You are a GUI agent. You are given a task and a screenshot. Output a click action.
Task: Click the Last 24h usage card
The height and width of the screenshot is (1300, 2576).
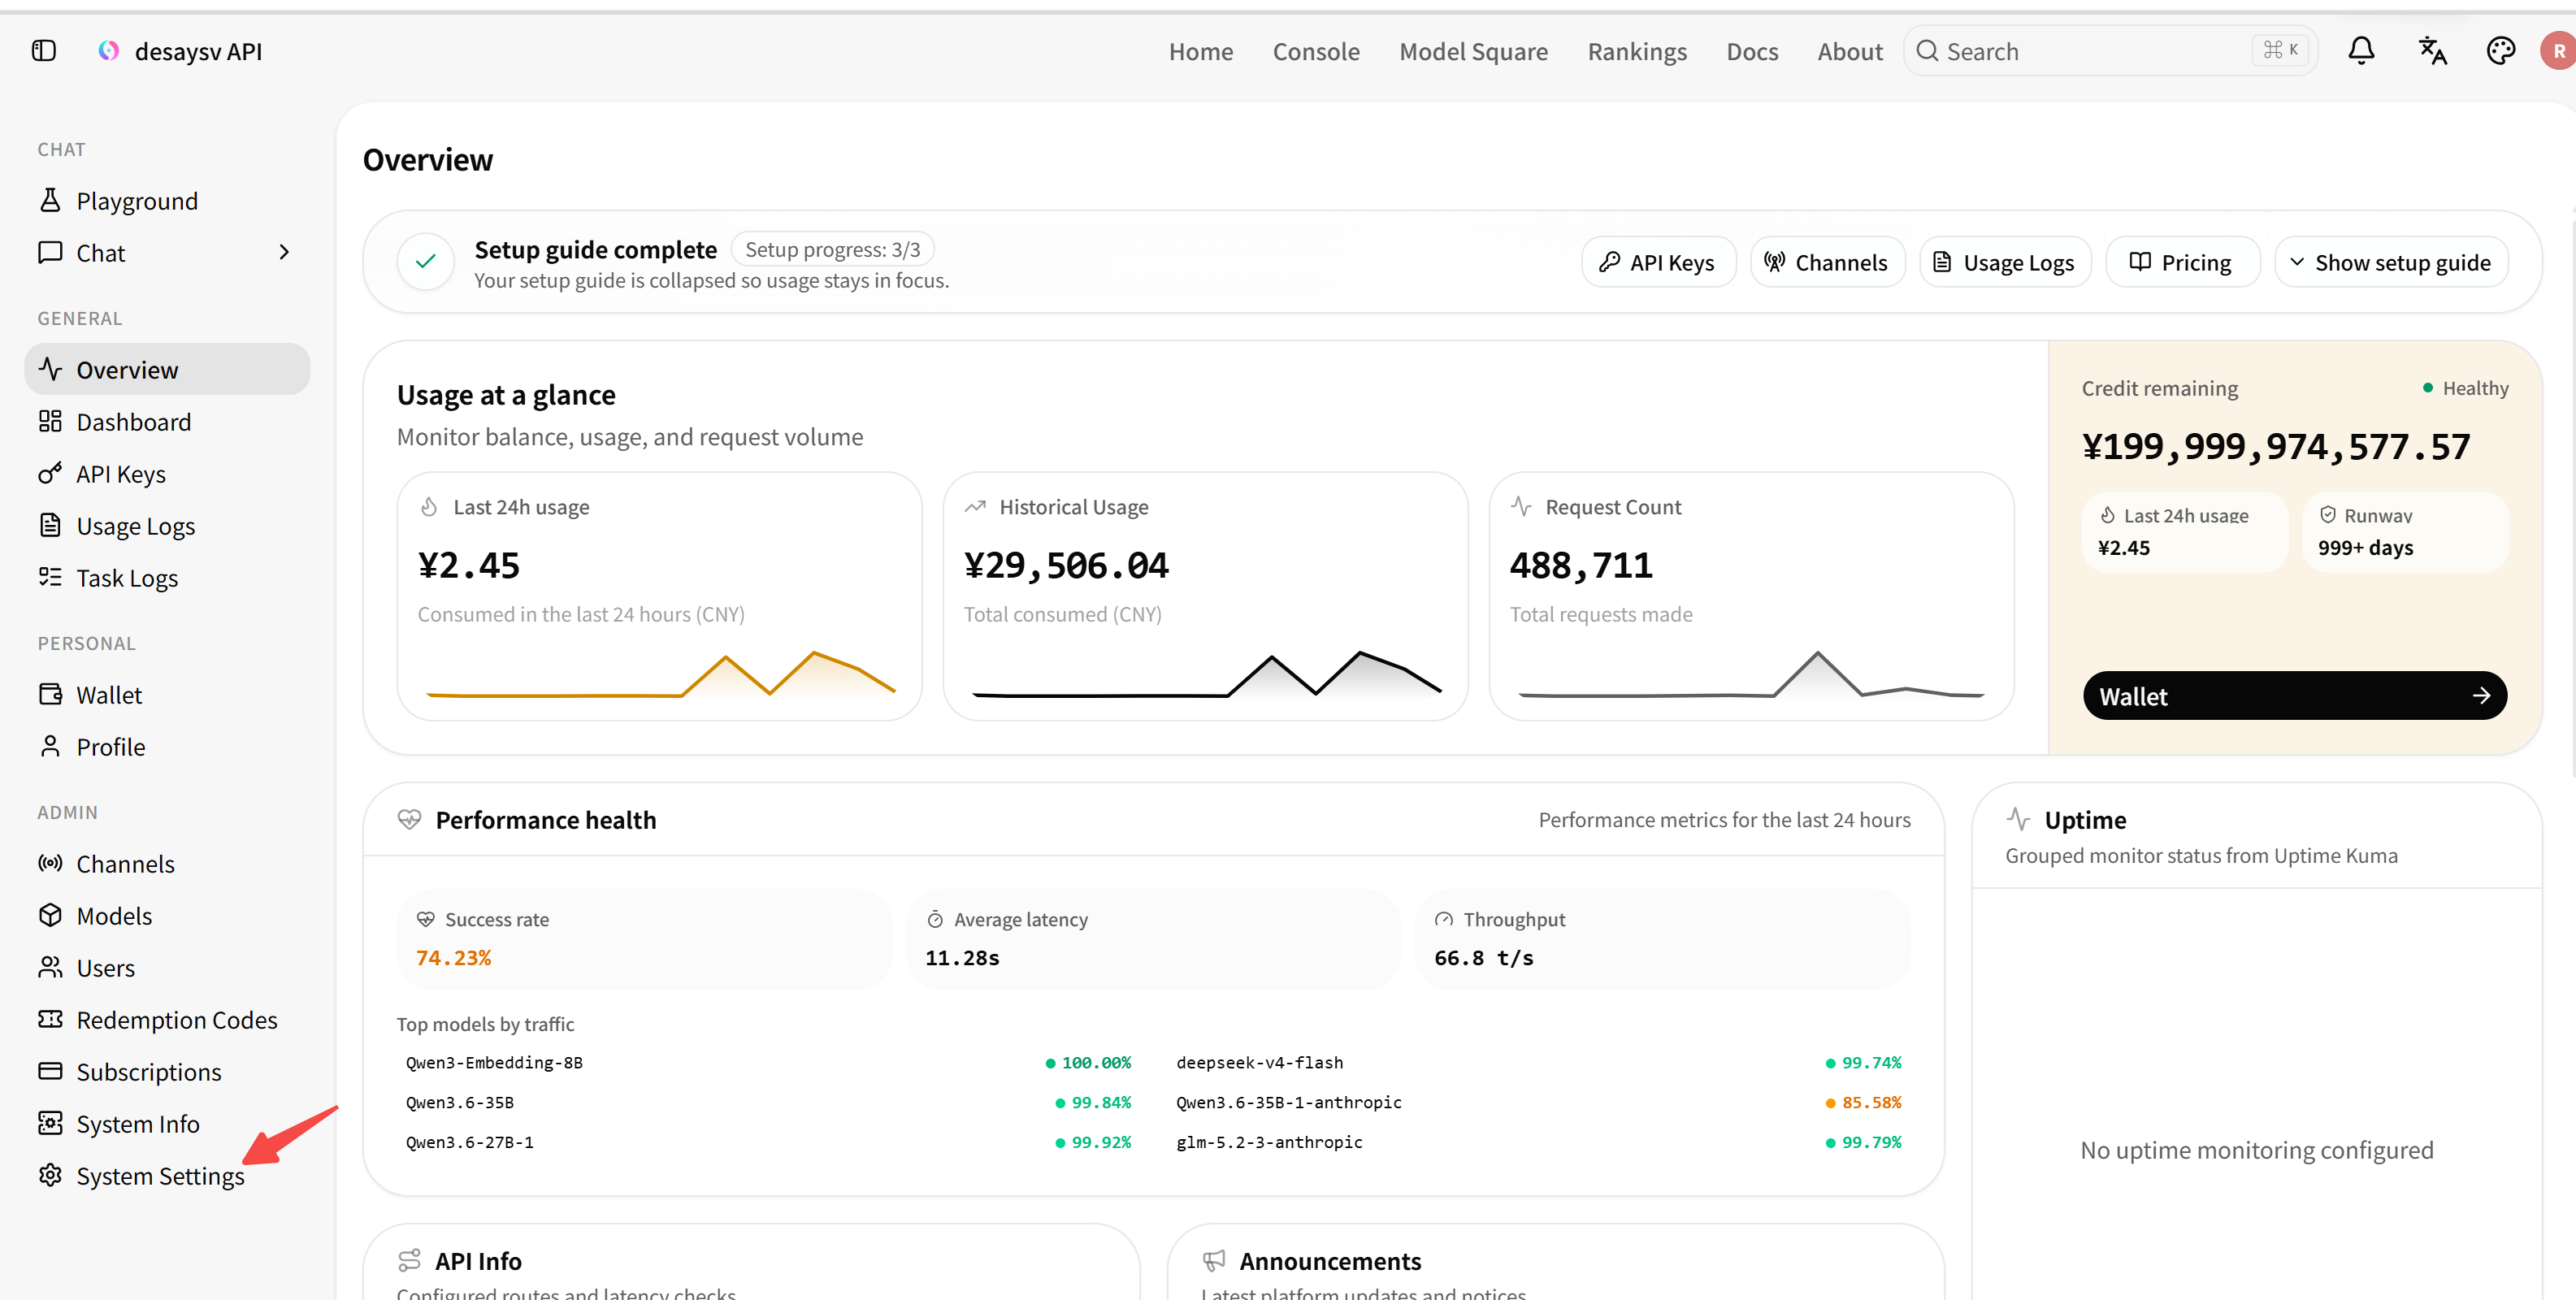tap(659, 596)
